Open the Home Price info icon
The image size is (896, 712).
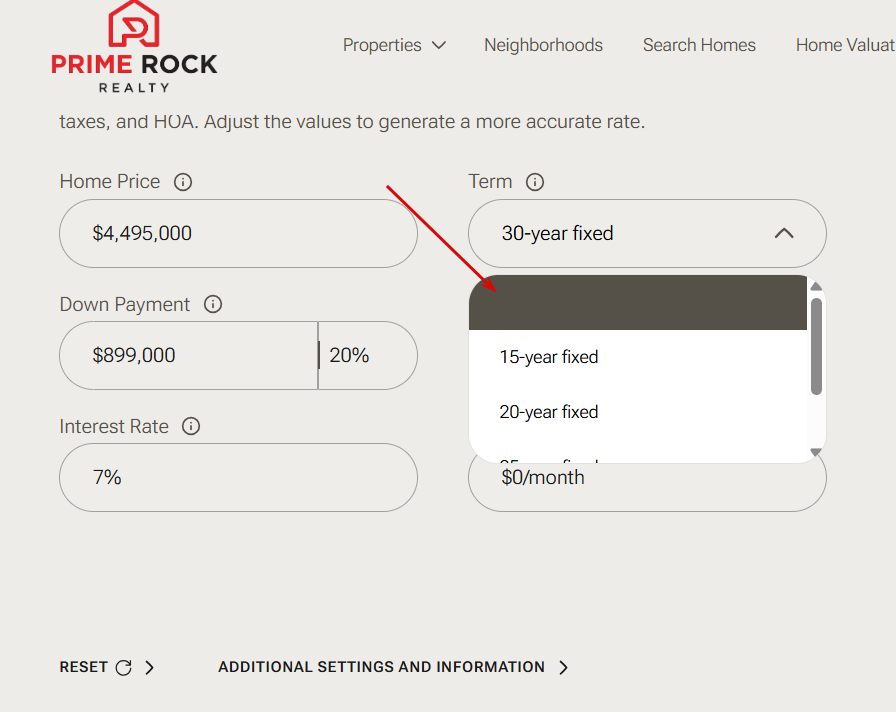click(183, 182)
